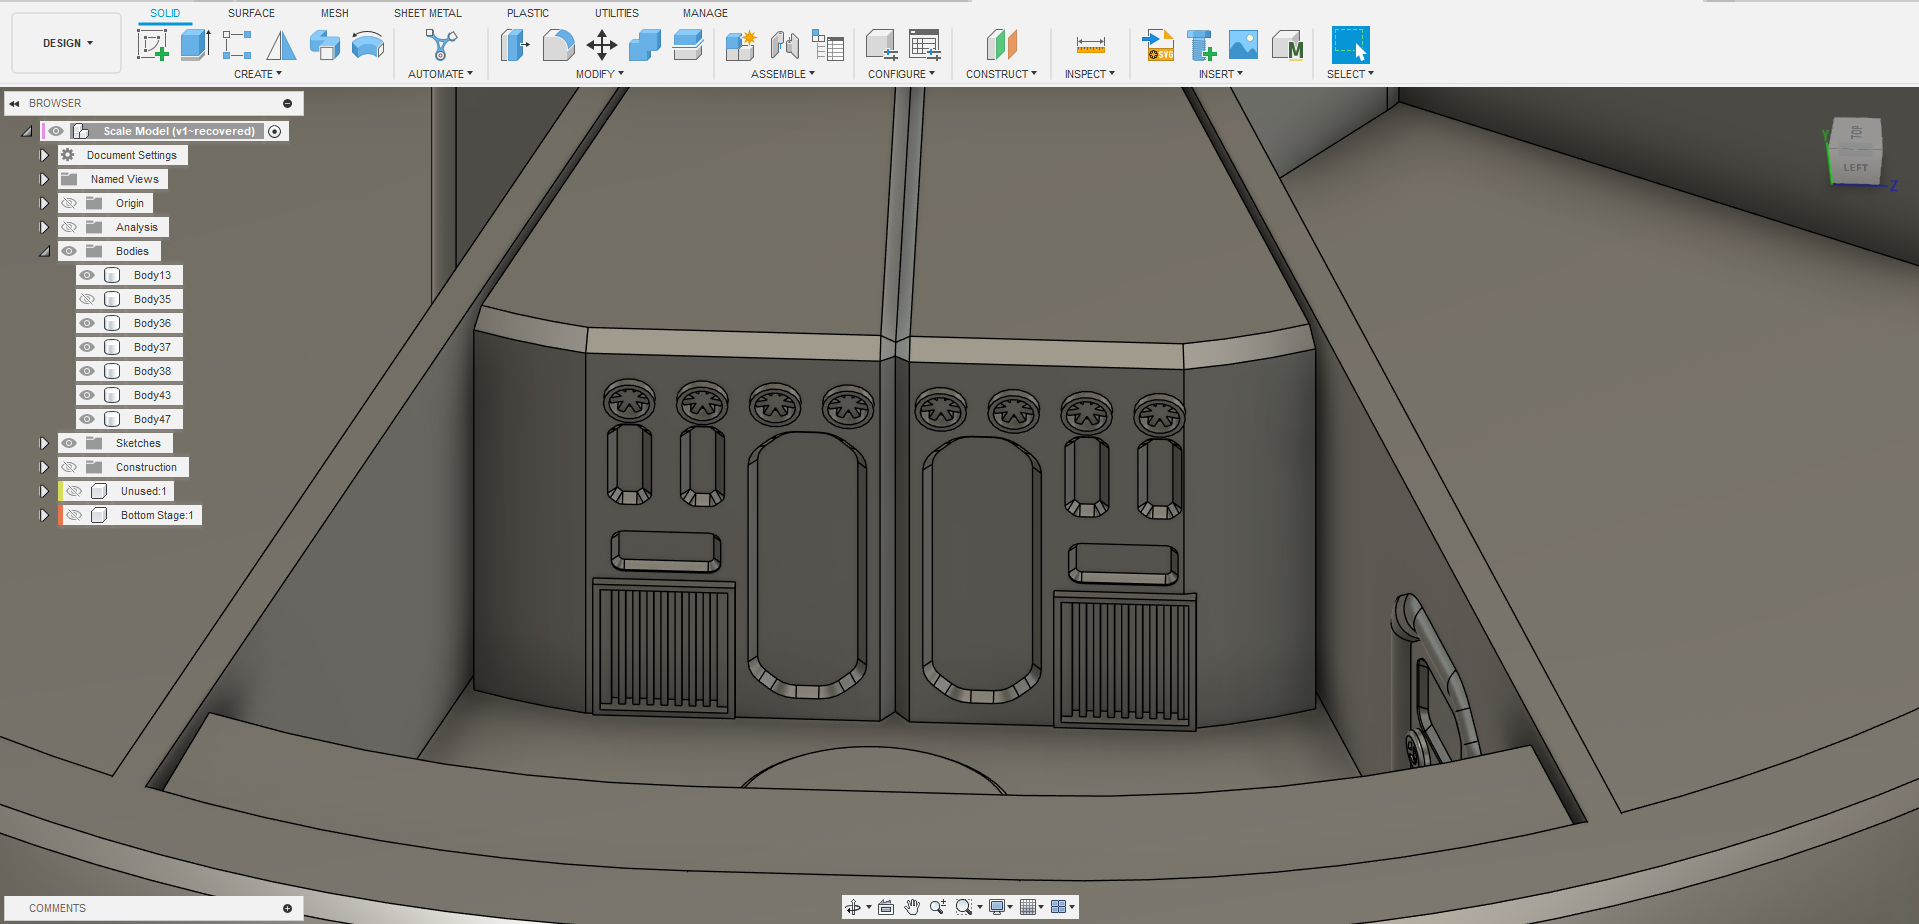Toggle visibility of Body37
Viewport: 1919px width, 924px height.
pos(87,347)
